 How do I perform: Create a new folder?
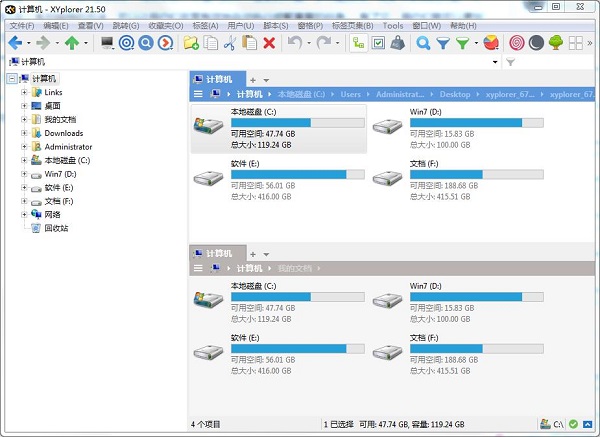click(191, 43)
